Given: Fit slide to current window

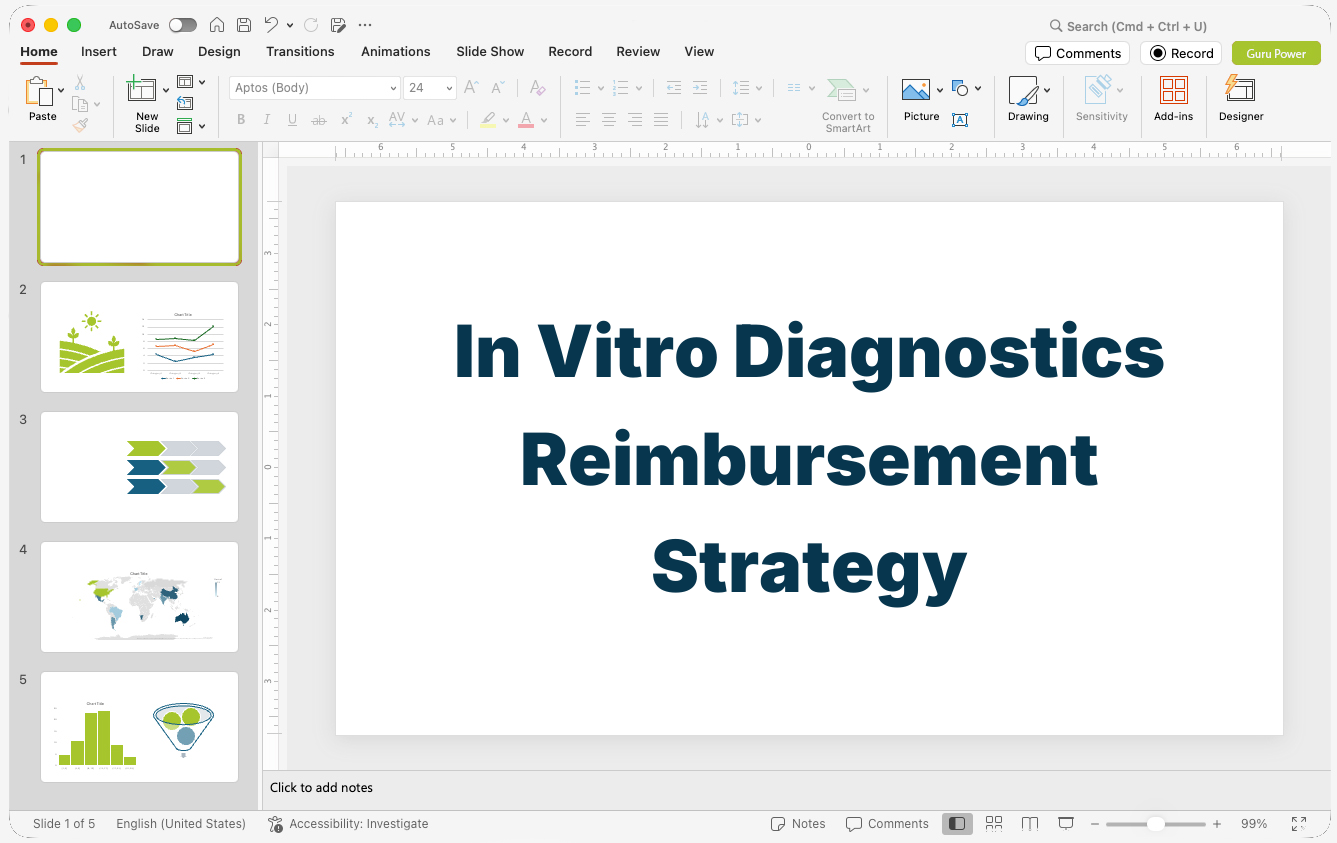Looking at the screenshot, I should tap(1299, 823).
